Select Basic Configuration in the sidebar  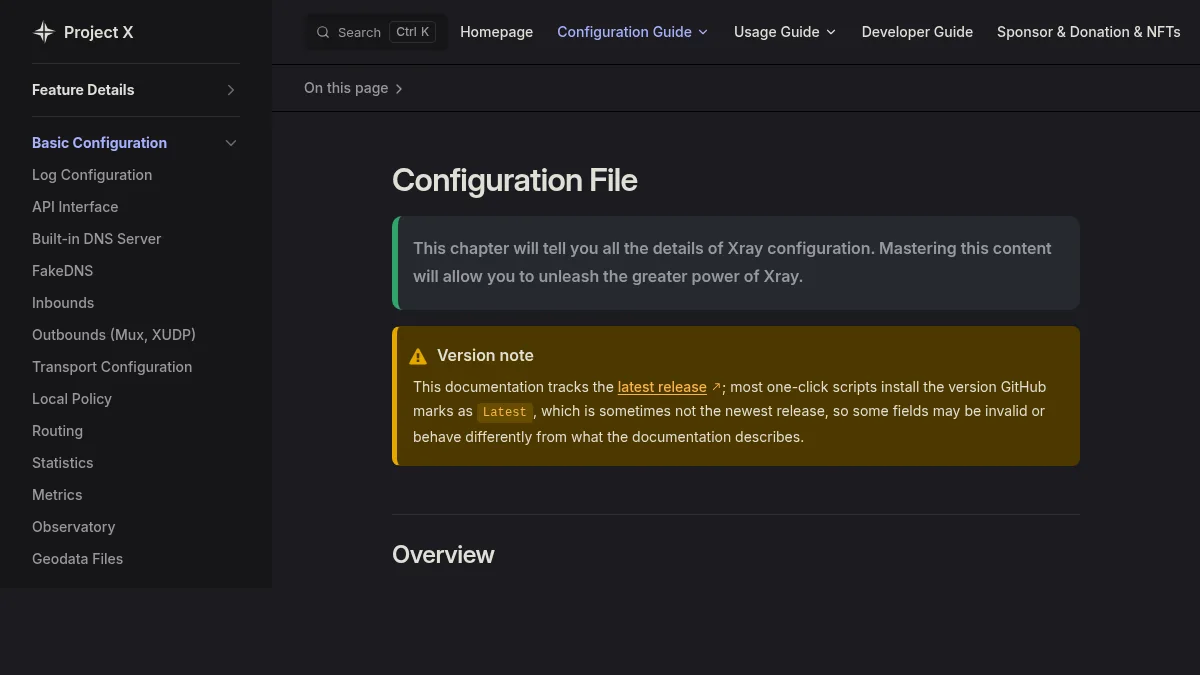tap(99, 143)
